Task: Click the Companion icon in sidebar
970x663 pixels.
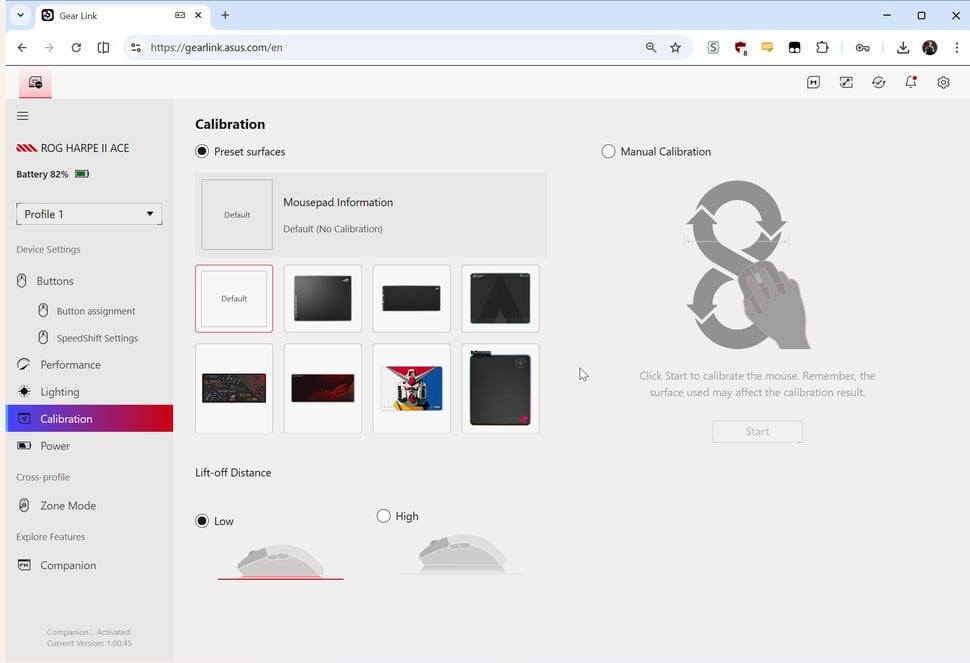Action: pos(24,565)
